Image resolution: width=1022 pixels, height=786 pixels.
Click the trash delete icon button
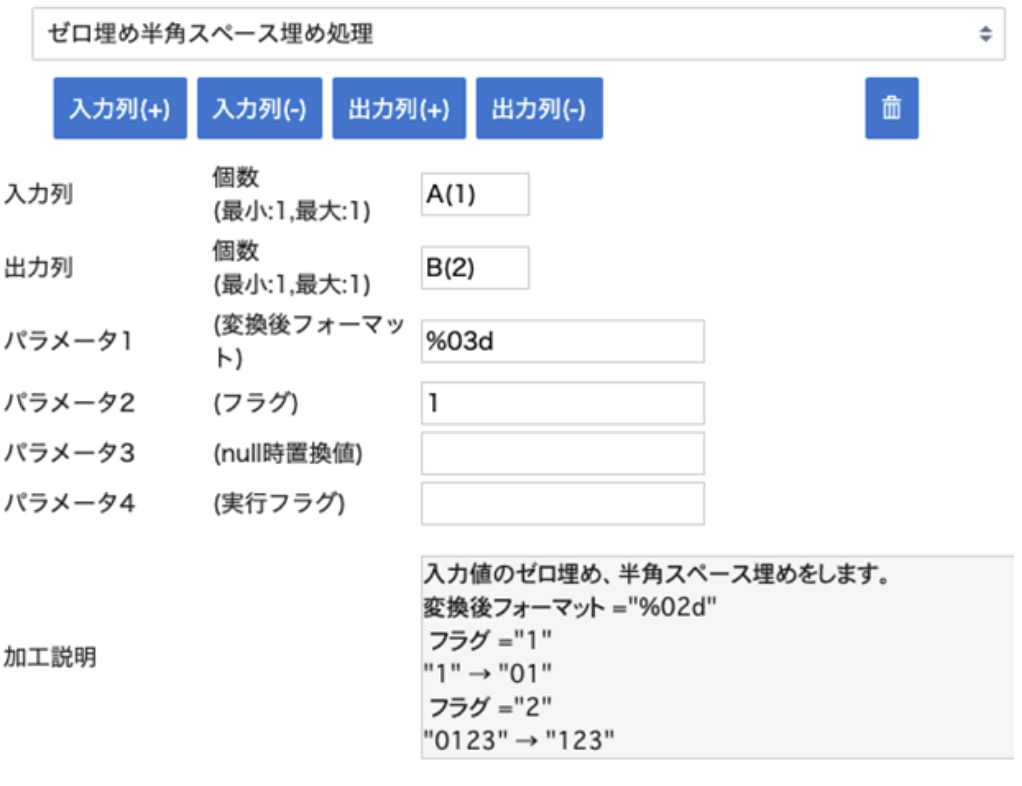(891, 108)
